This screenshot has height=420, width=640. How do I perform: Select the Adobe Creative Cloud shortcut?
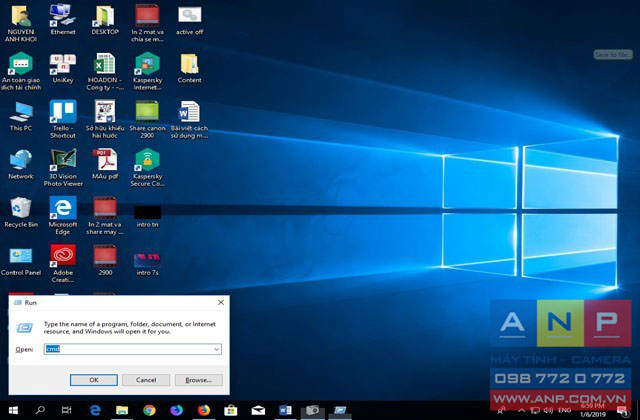coord(63,264)
